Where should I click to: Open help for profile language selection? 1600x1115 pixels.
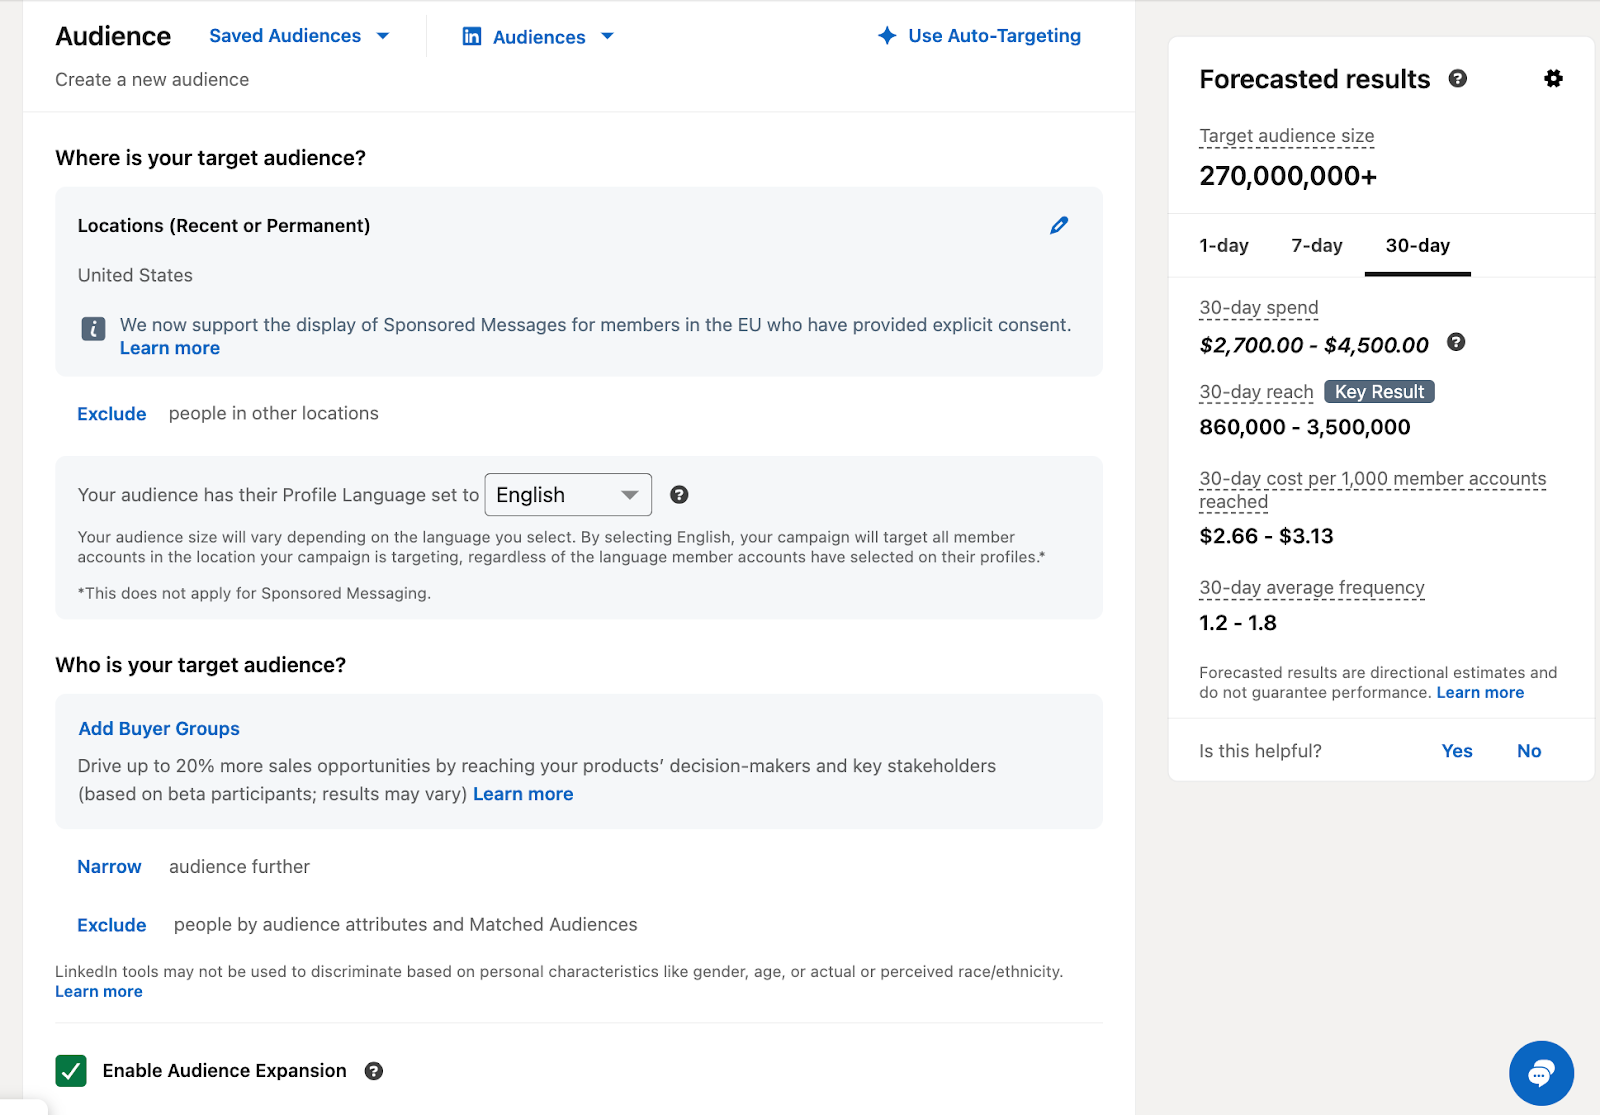click(x=680, y=494)
